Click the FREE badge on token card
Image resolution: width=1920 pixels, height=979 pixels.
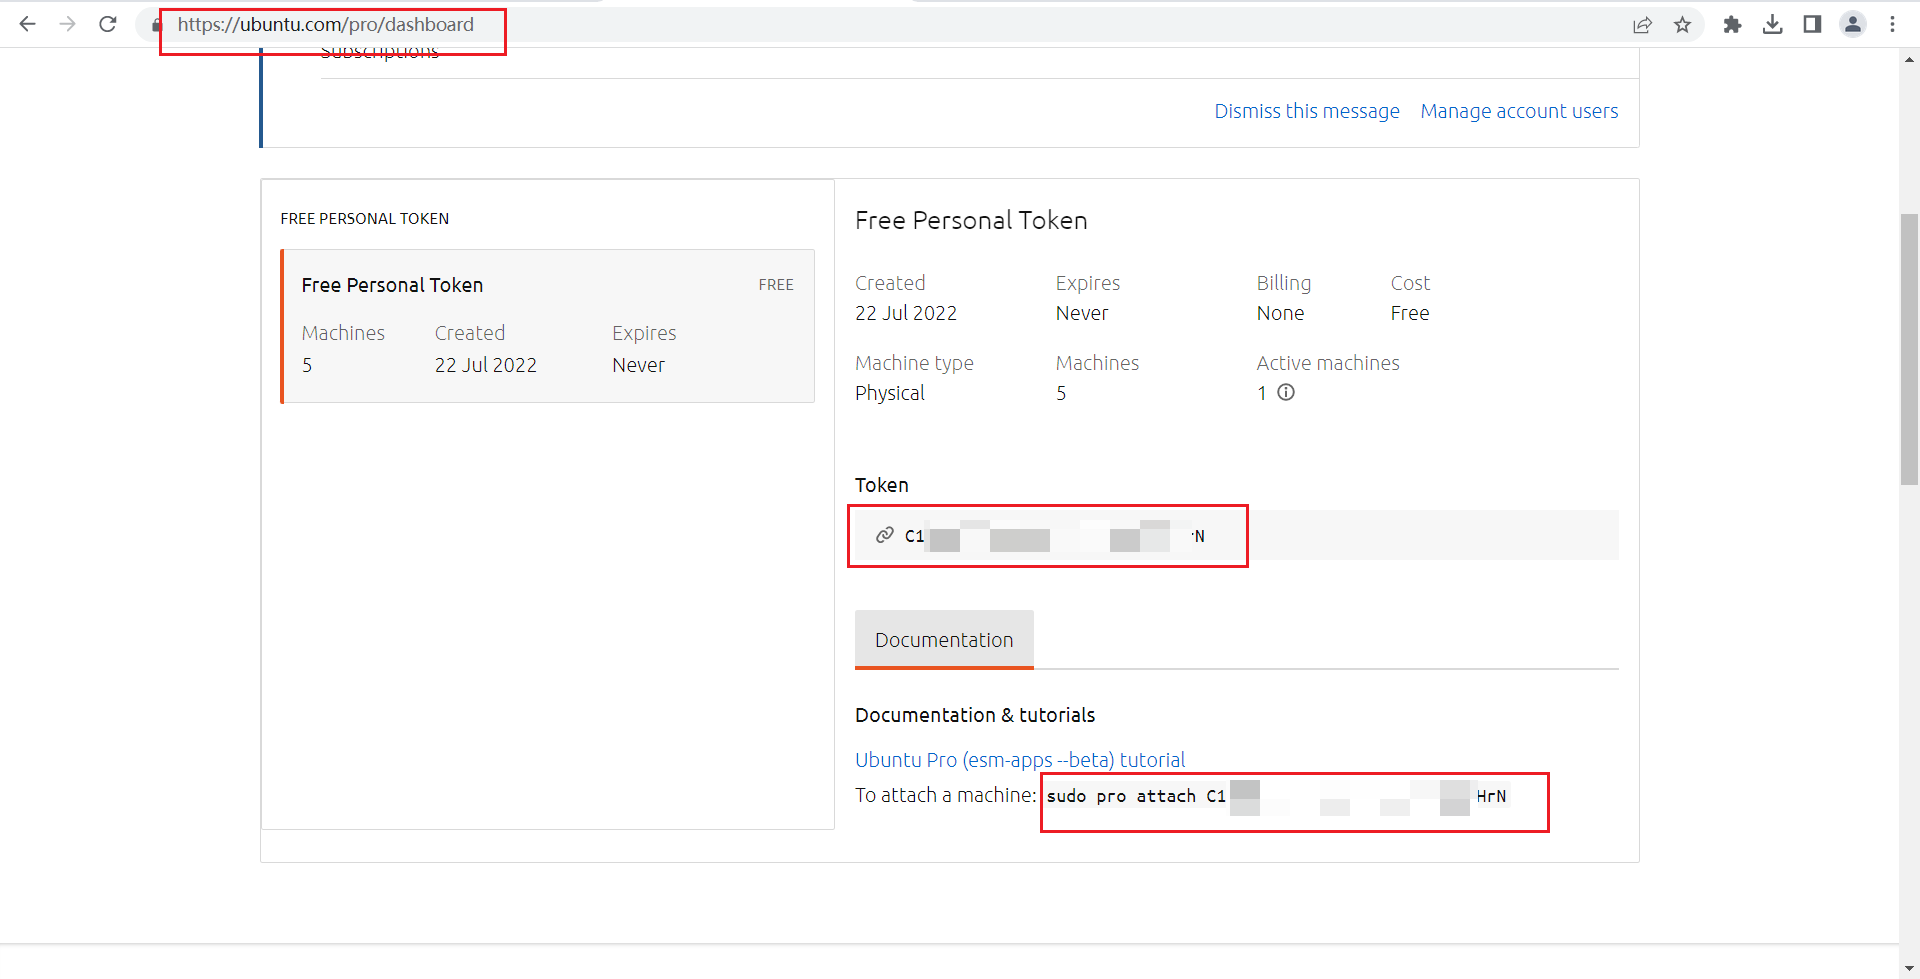click(776, 285)
